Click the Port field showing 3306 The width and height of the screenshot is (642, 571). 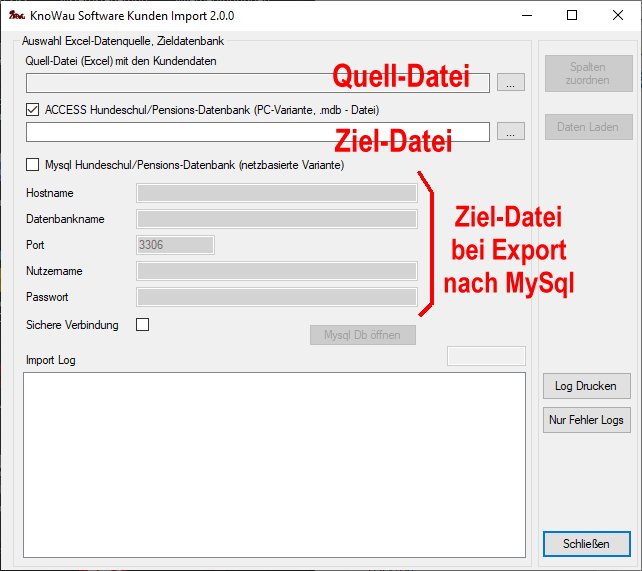coord(174,245)
